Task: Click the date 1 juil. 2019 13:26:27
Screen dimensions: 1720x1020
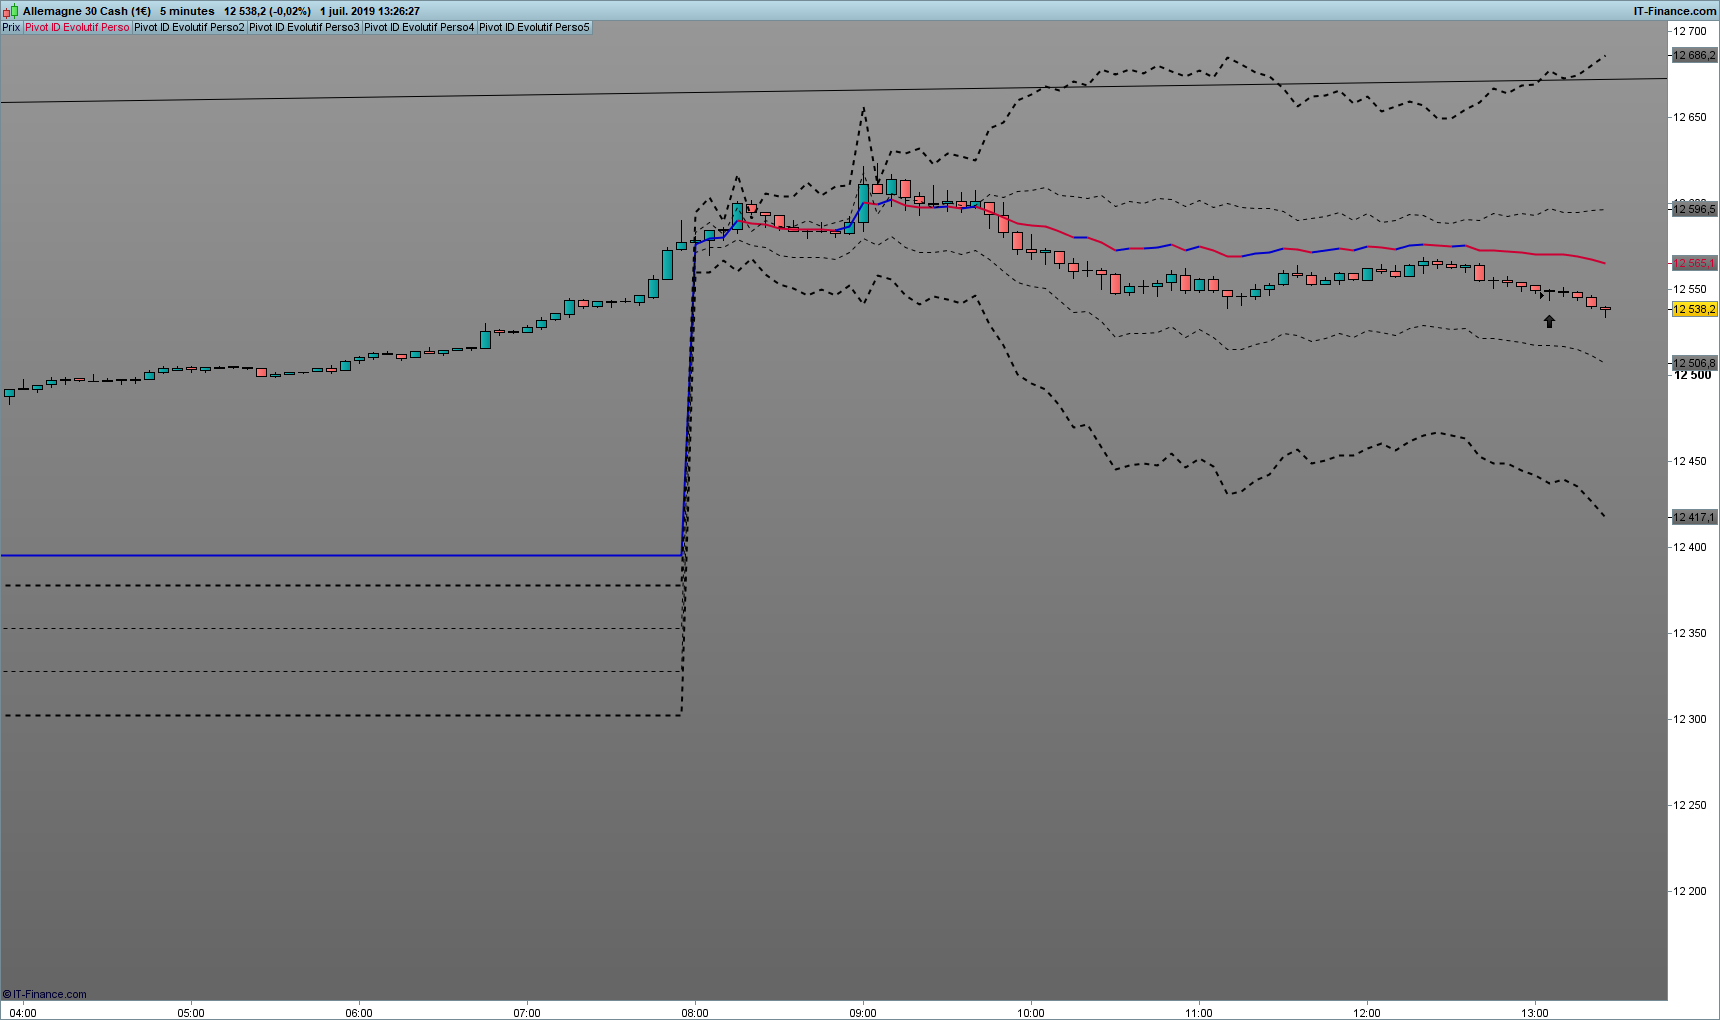Action: 370,11
